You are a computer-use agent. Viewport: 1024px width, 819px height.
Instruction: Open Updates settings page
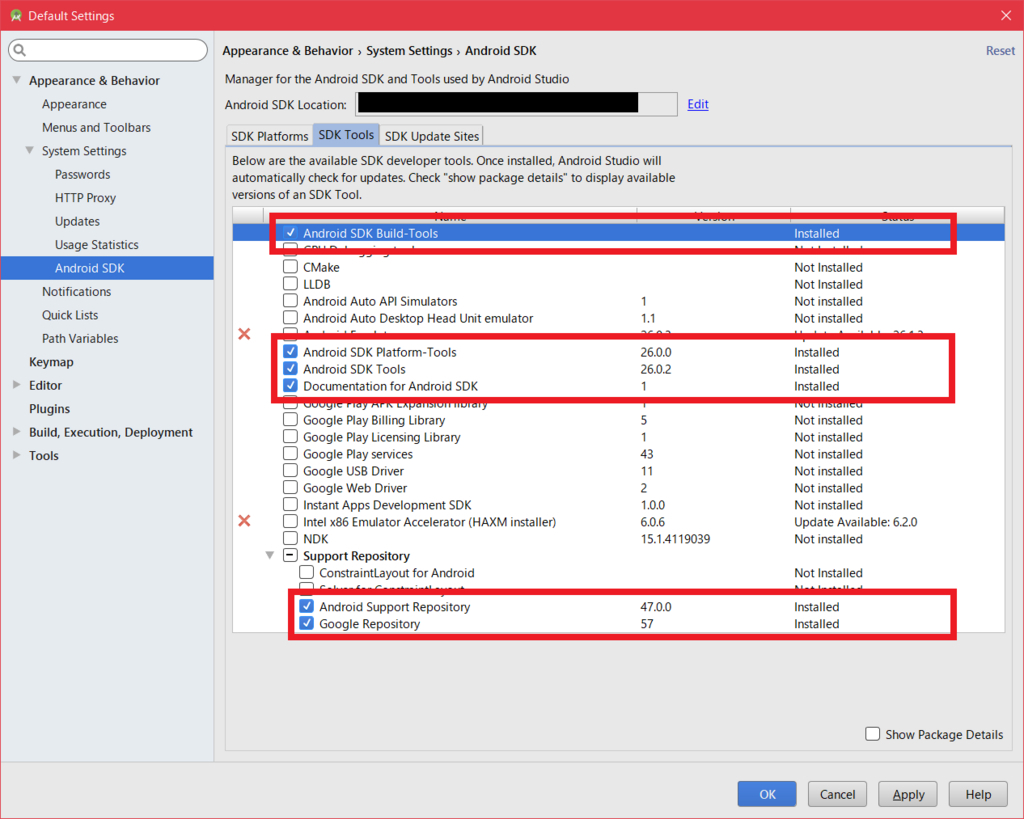click(78, 221)
